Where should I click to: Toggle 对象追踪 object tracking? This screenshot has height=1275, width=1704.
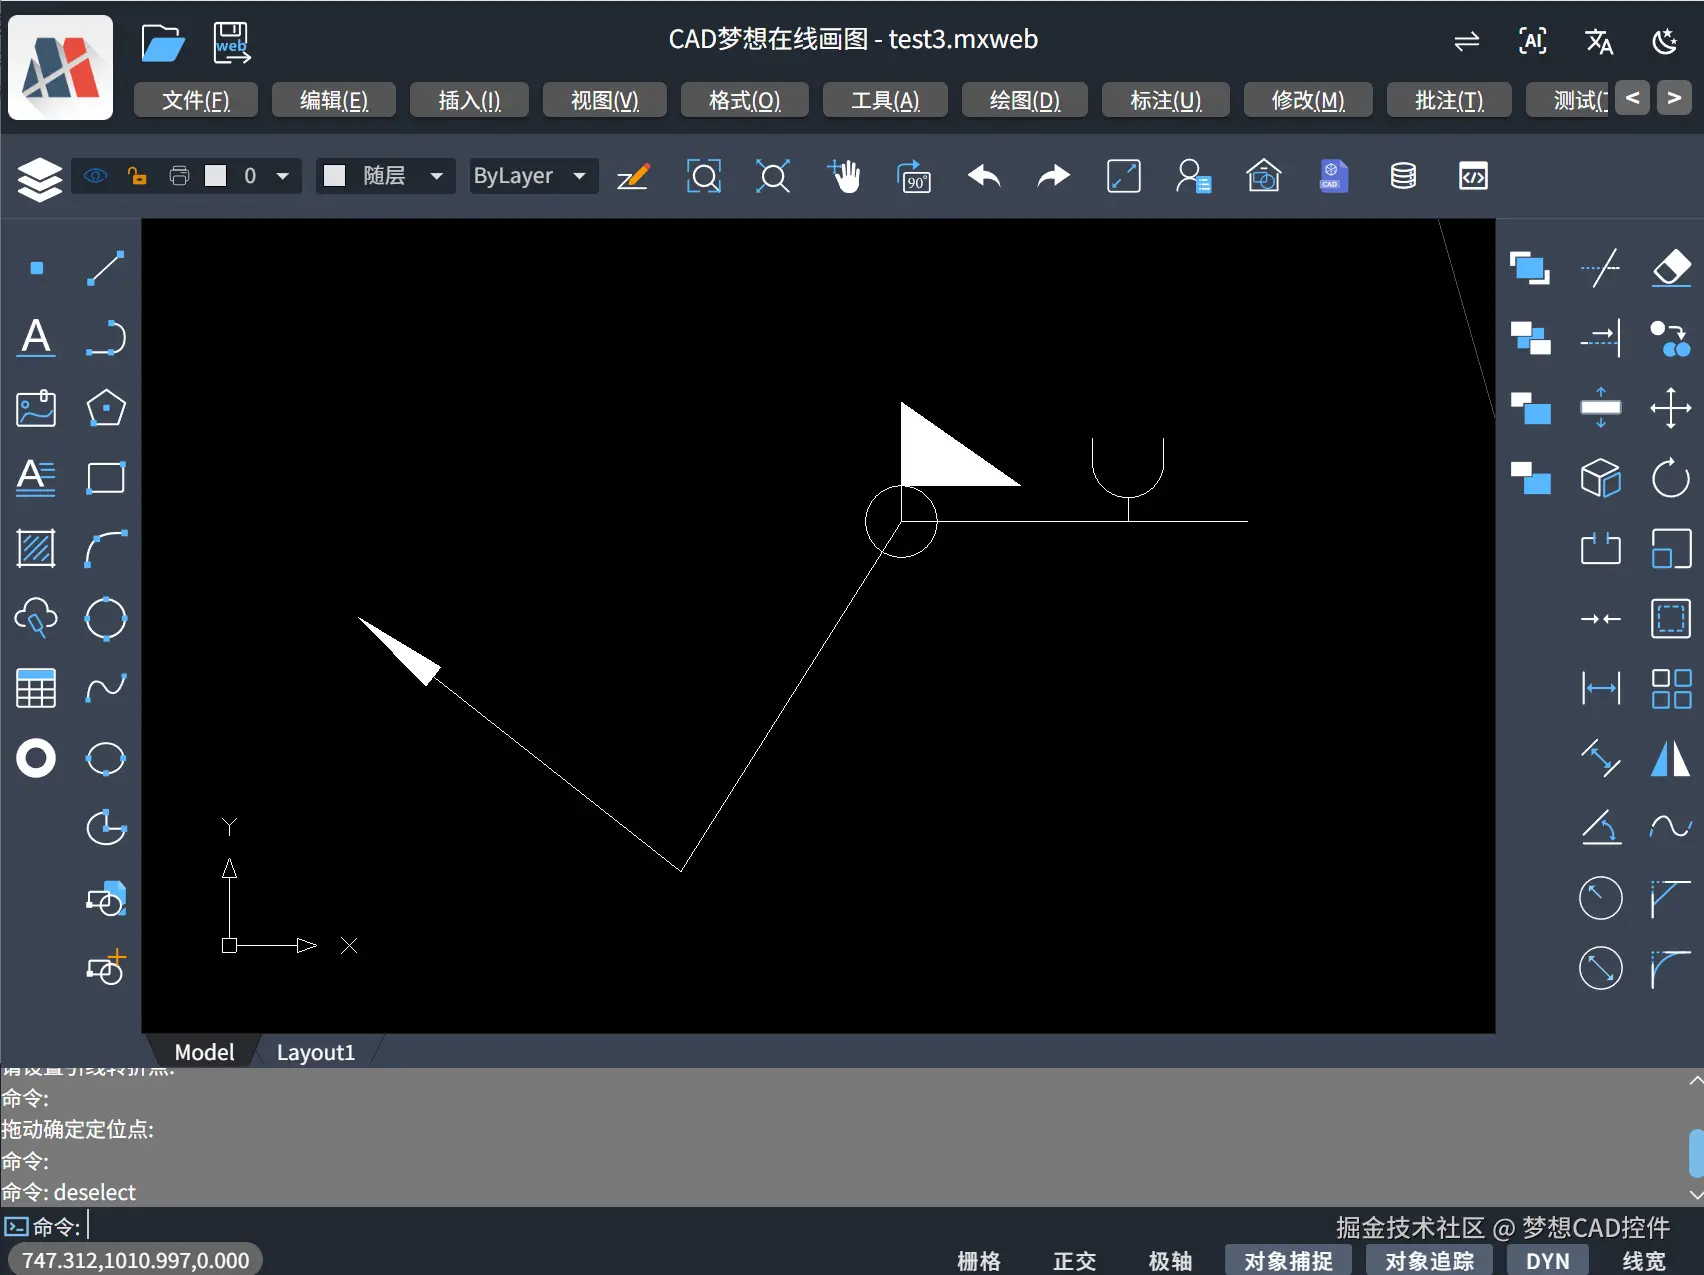coord(1429,1261)
